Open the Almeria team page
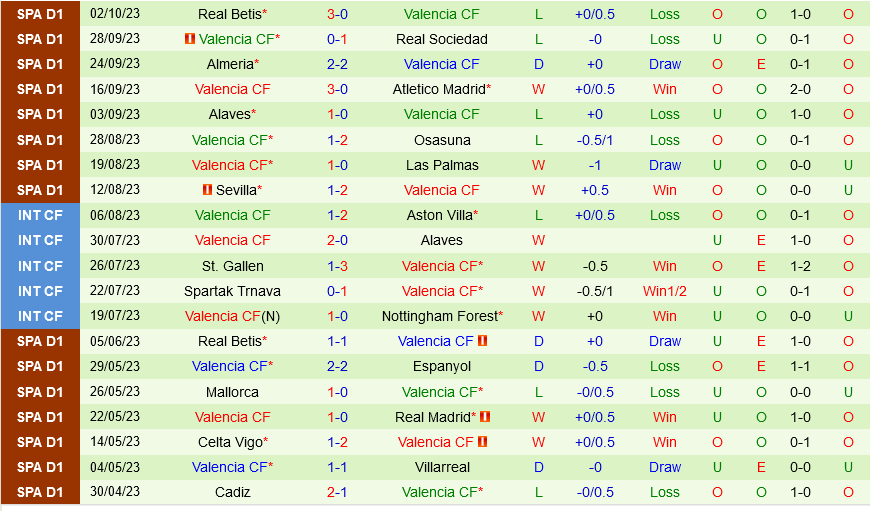Image resolution: width=870 pixels, height=511 pixels. tap(230, 64)
